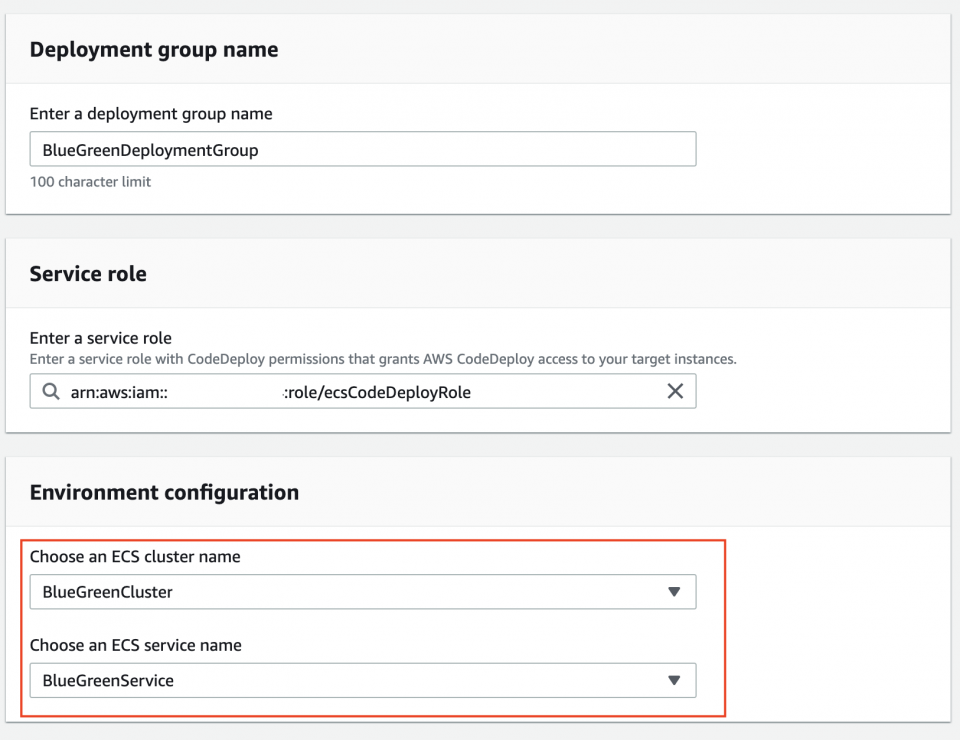Click the search magnifier in service role field

[x=50, y=391]
